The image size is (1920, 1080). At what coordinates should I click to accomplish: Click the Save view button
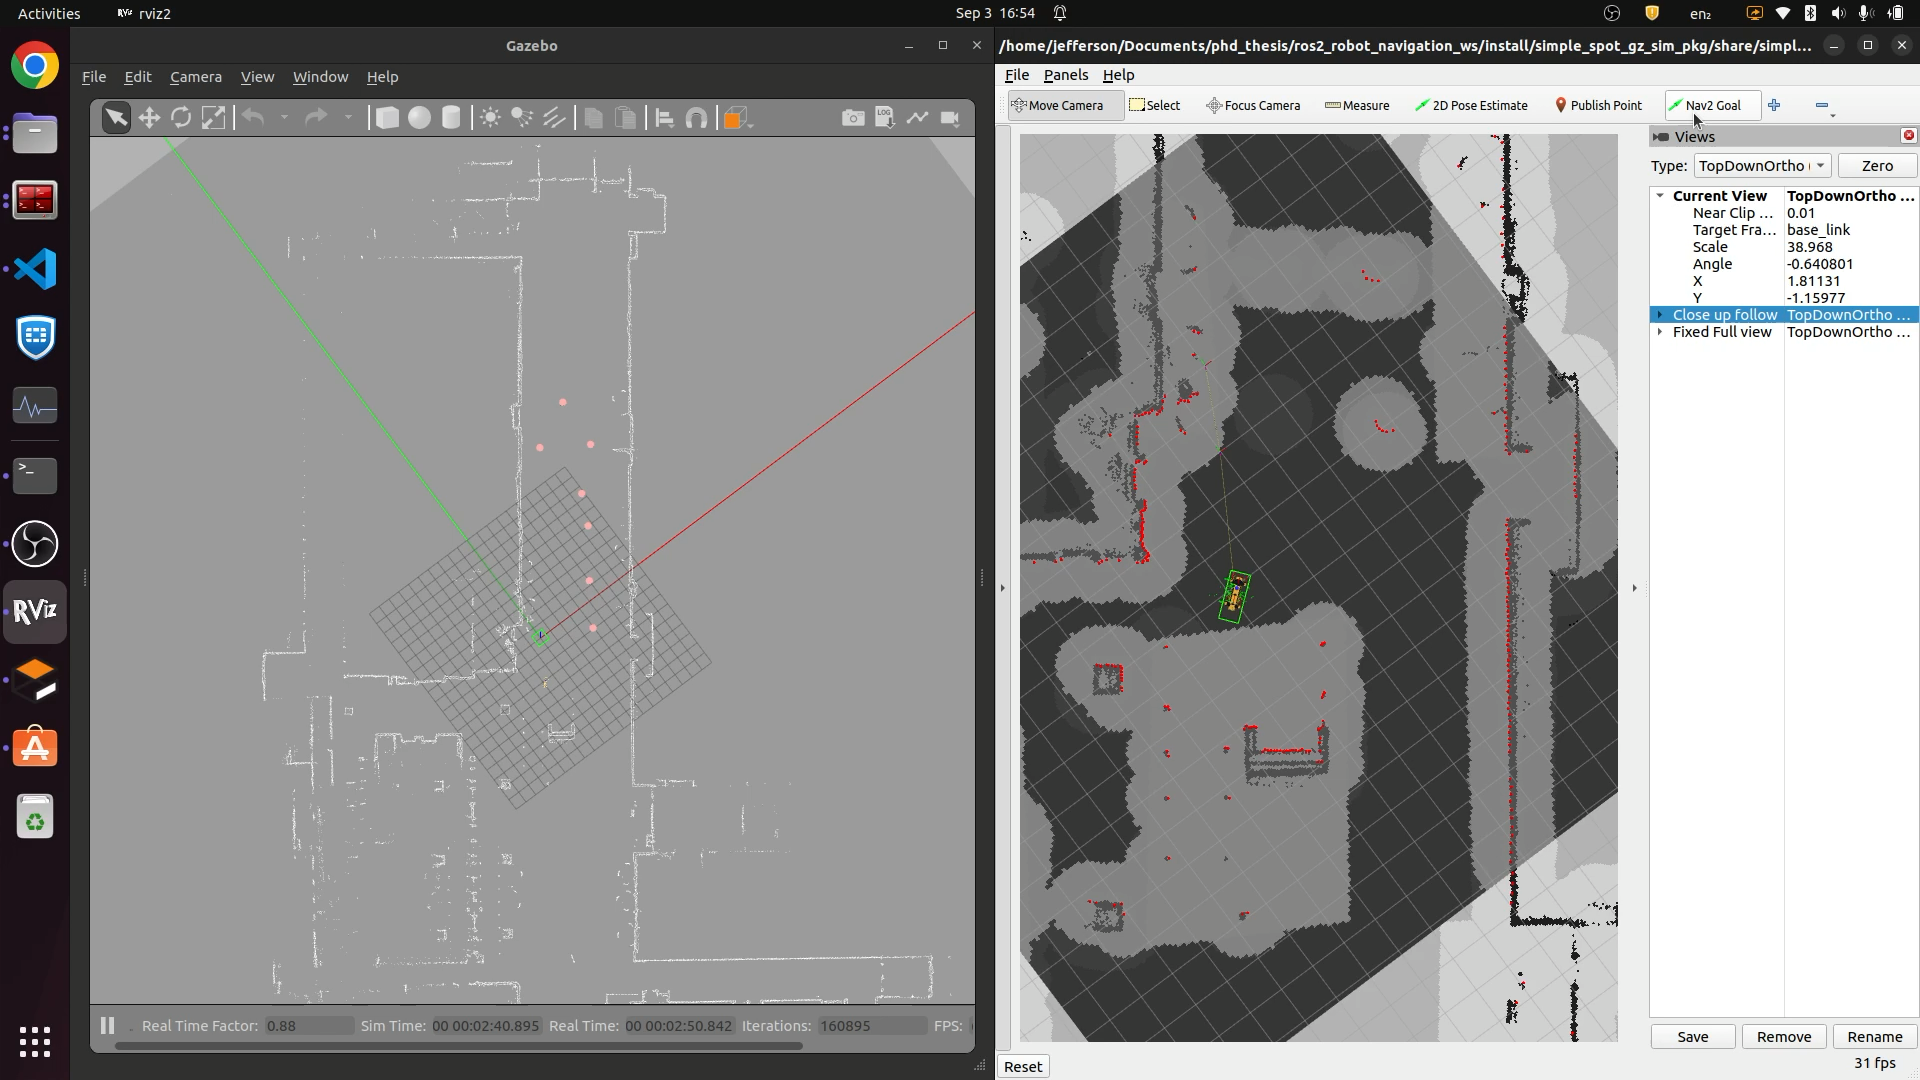point(1693,1036)
